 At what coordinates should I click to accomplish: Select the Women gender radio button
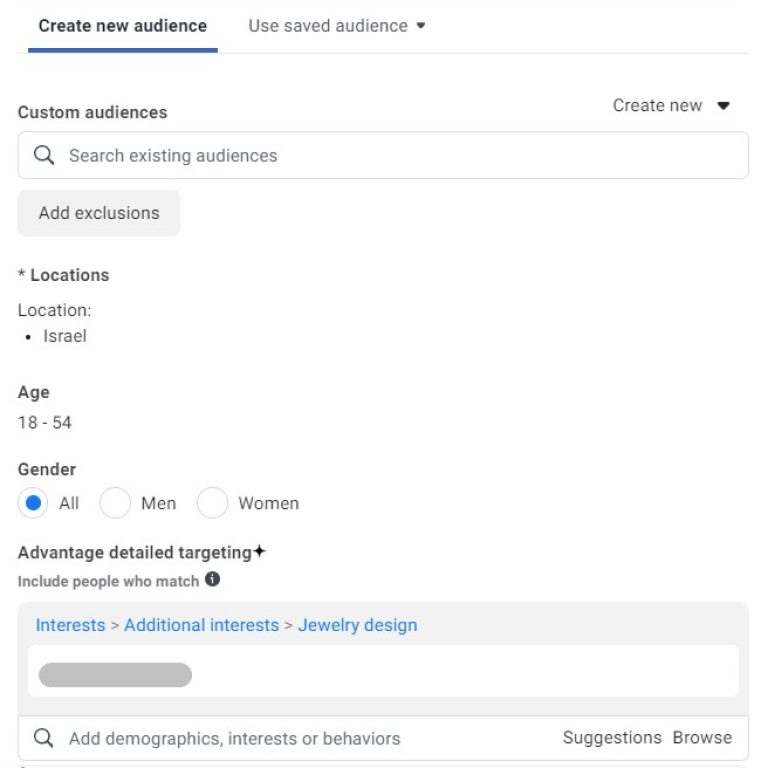tap(212, 503)
